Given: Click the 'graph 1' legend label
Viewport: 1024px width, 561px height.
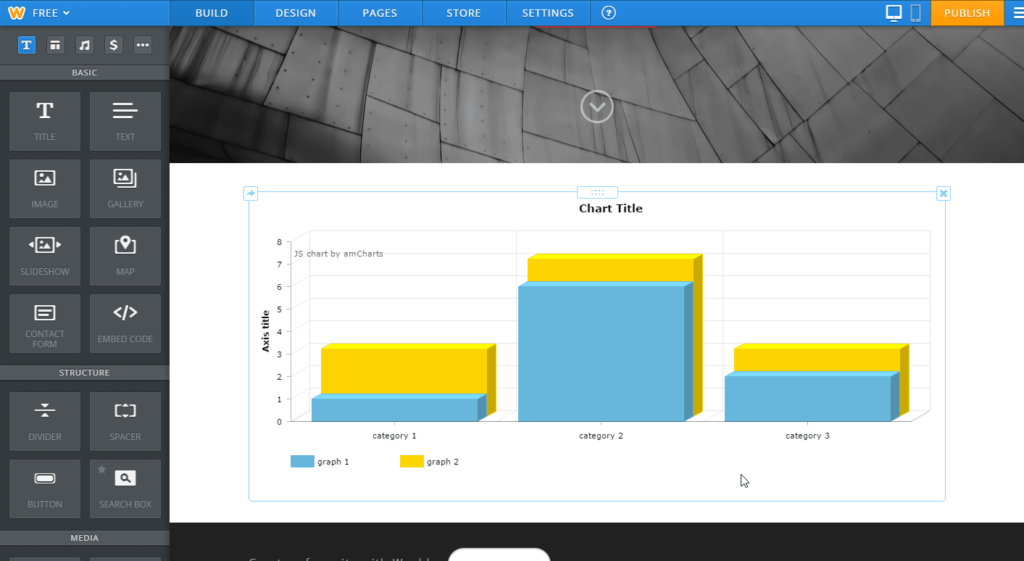Looking at the screenshot, I should [x=333, y=462].
